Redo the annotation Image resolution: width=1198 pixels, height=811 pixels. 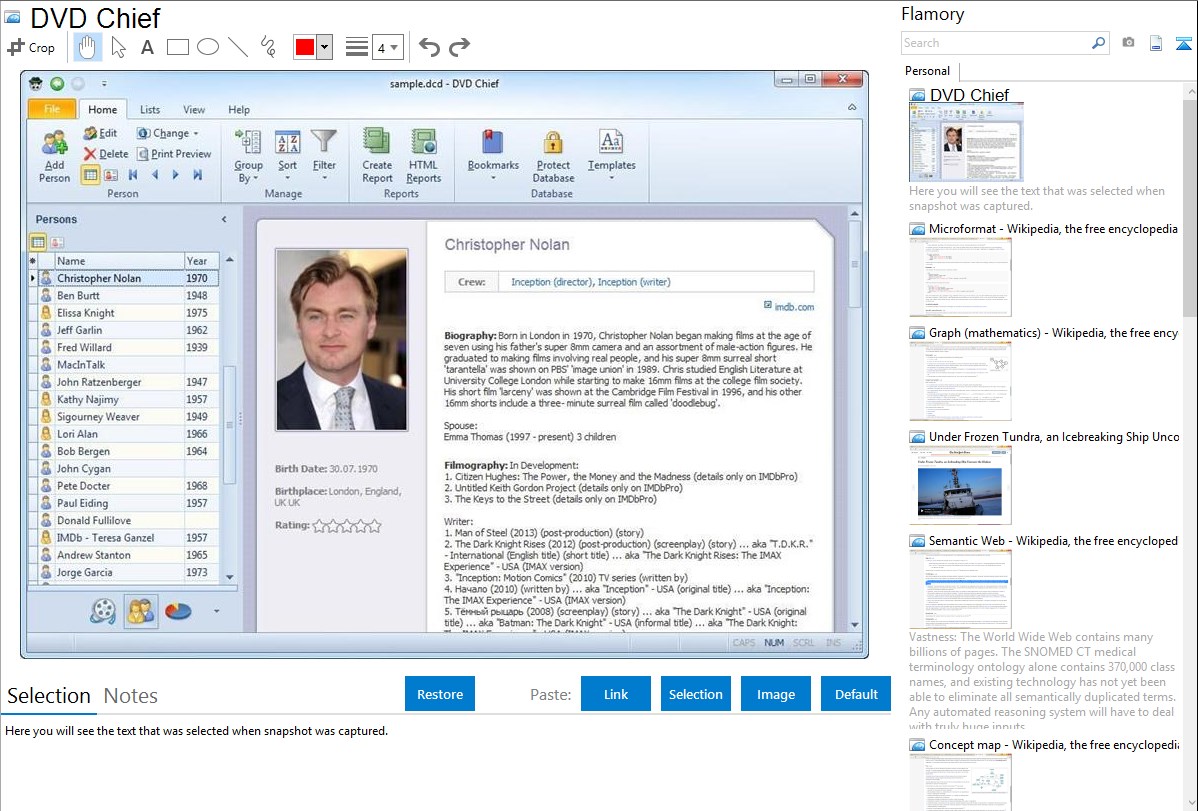[459, 47]
